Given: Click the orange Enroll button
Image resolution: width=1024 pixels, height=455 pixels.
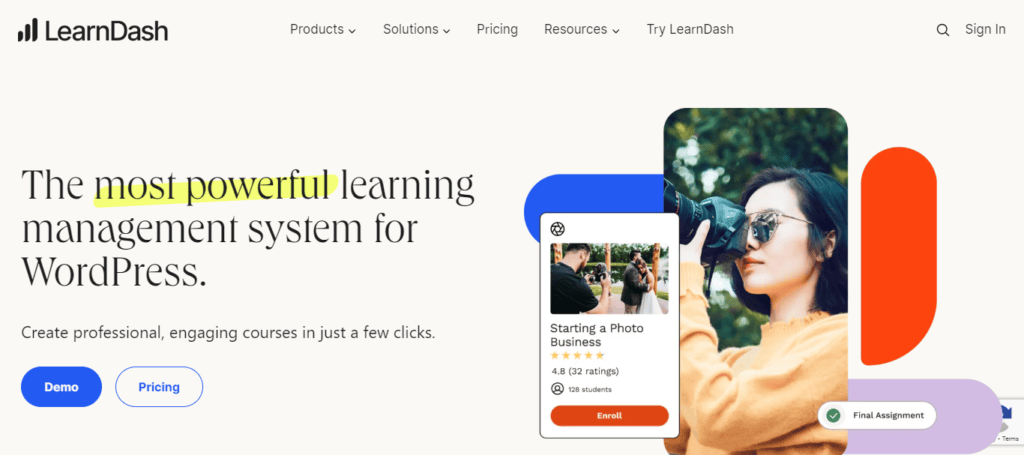Looking at the screenshot, I should [x=609, y=416].
